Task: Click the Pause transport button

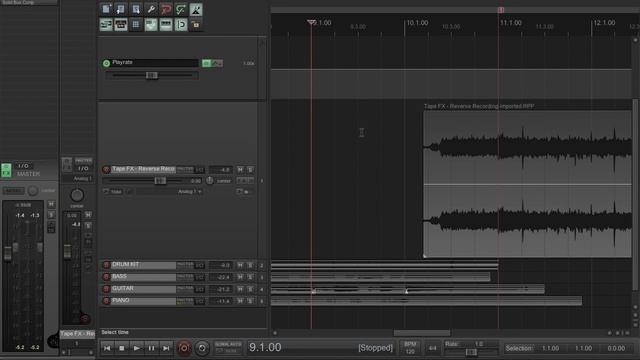Action: pos(151,348)
